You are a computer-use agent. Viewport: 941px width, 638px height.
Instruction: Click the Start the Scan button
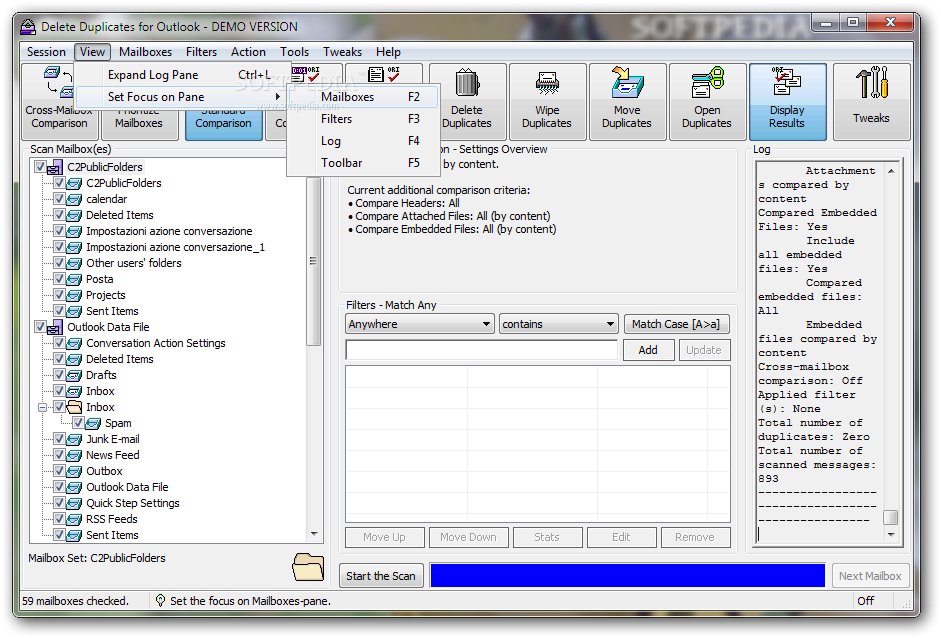click(381, 576)
